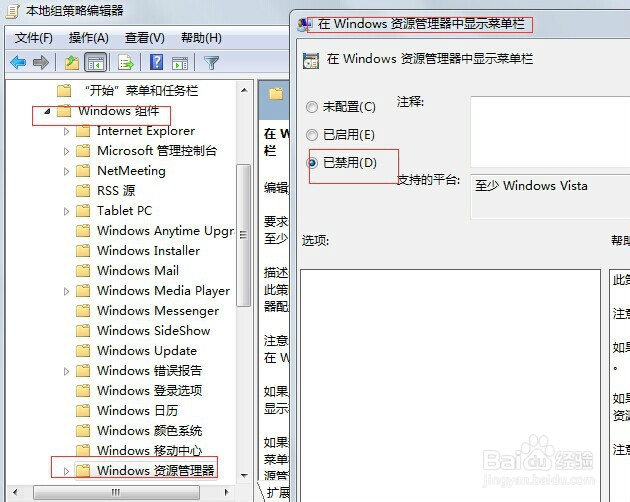This screenshot has height=502, width=630.
Task: Select Windows 移动中心 tree item
Action: 149,451
